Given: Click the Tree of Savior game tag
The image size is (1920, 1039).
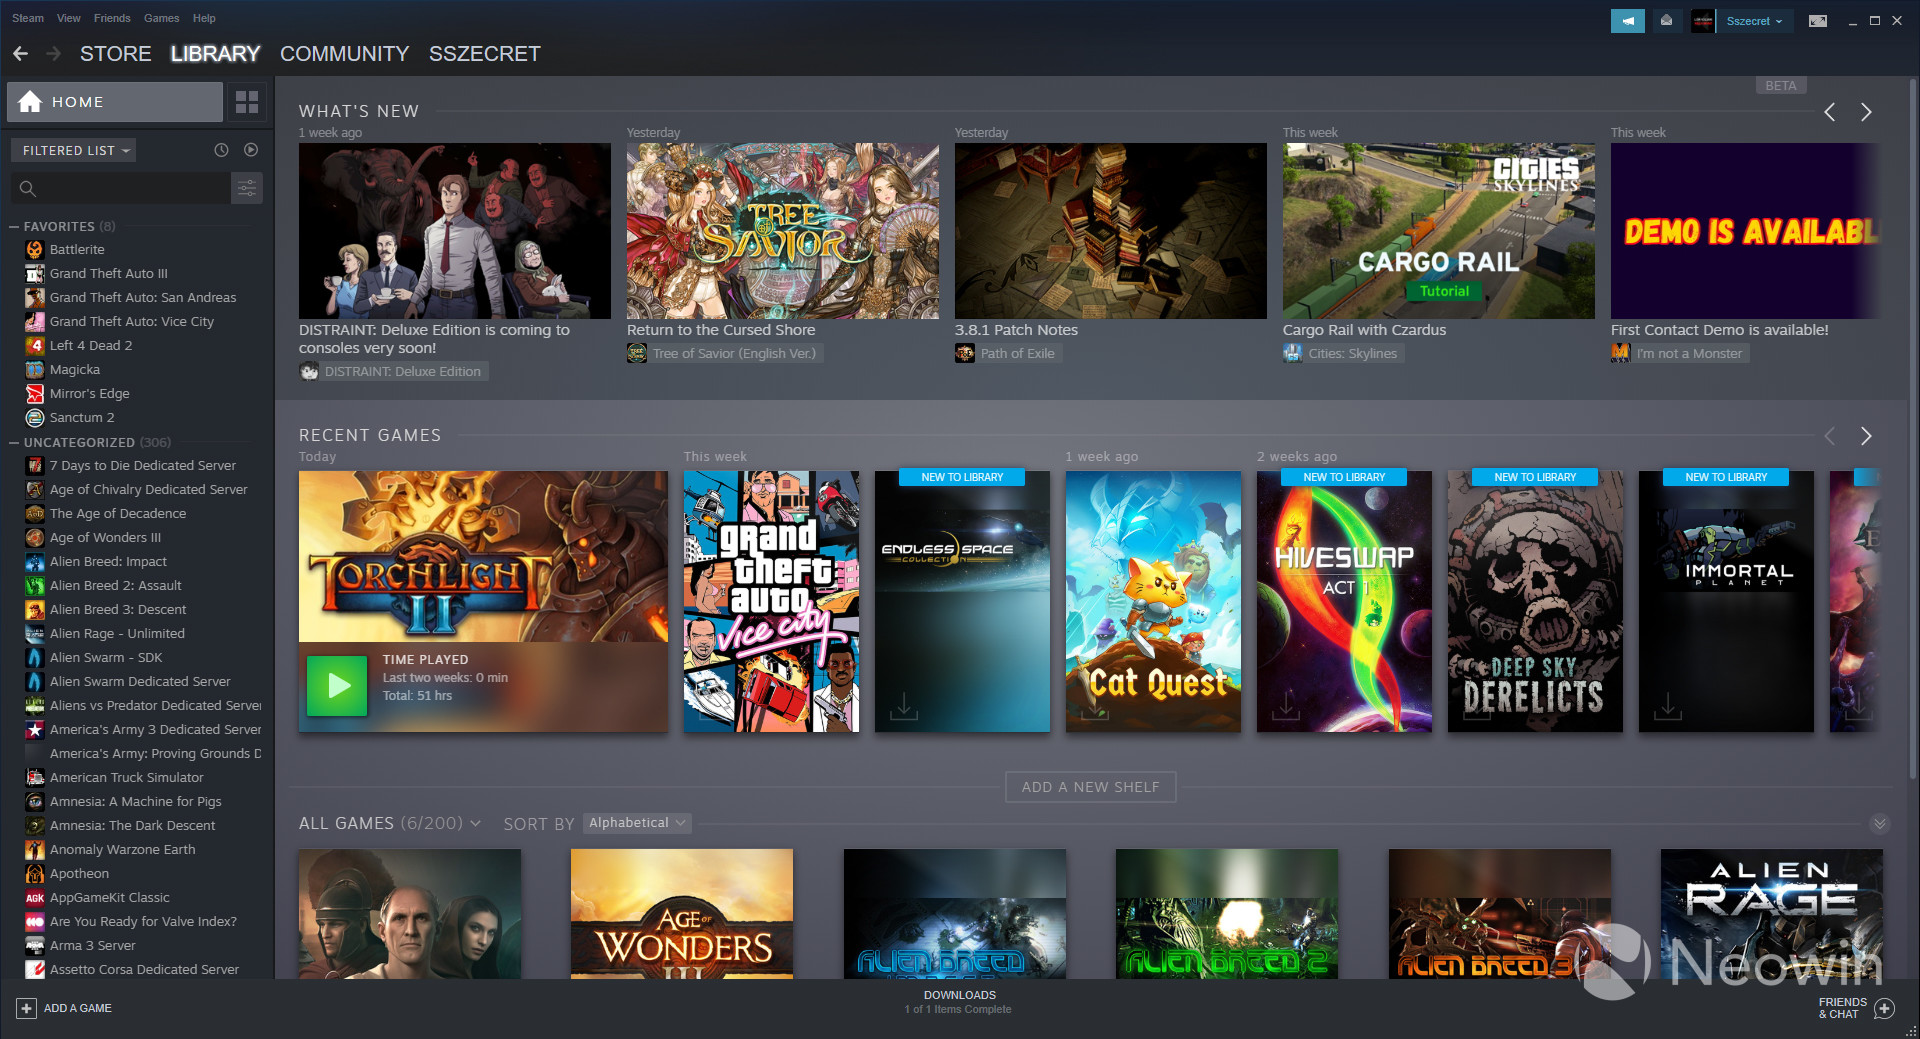Looking at the screenshot, I should (x=725, y=353).
